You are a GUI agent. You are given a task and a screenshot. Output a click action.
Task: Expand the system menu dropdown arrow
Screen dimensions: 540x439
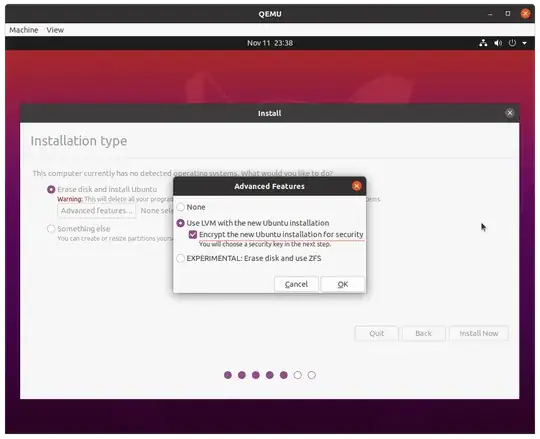click(524, 43)
